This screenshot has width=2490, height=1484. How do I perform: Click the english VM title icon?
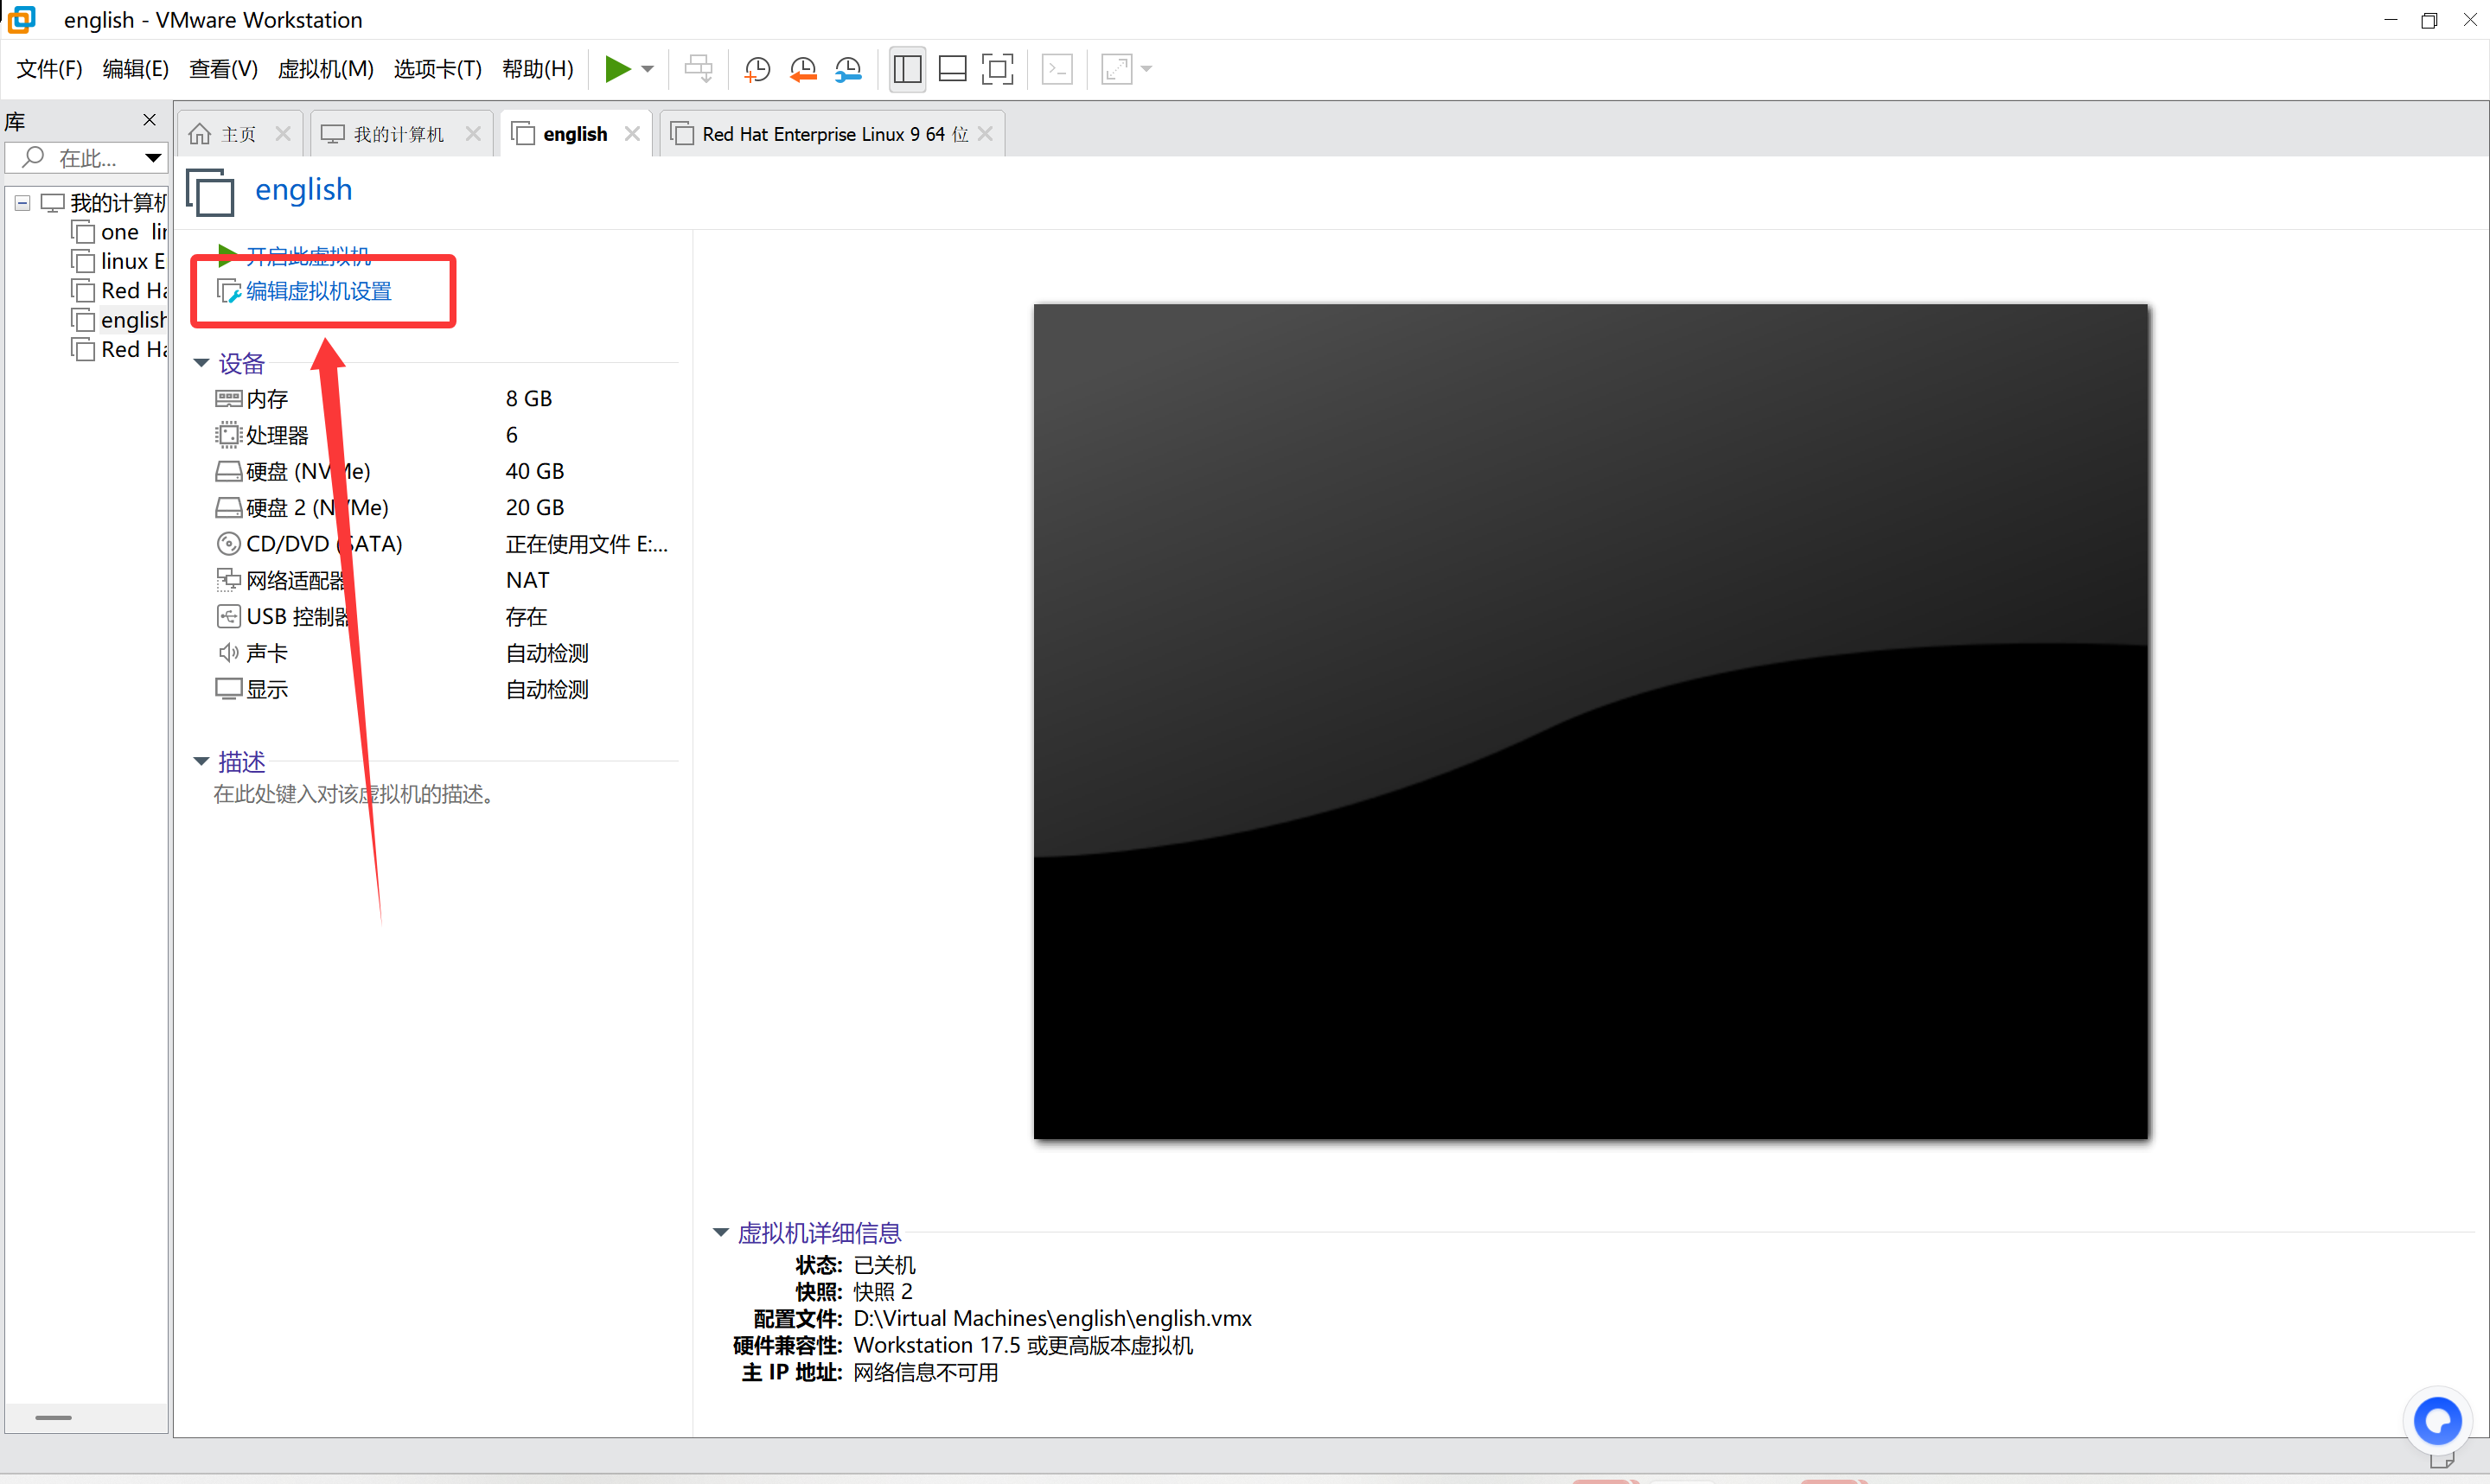[x=210, y=191]
